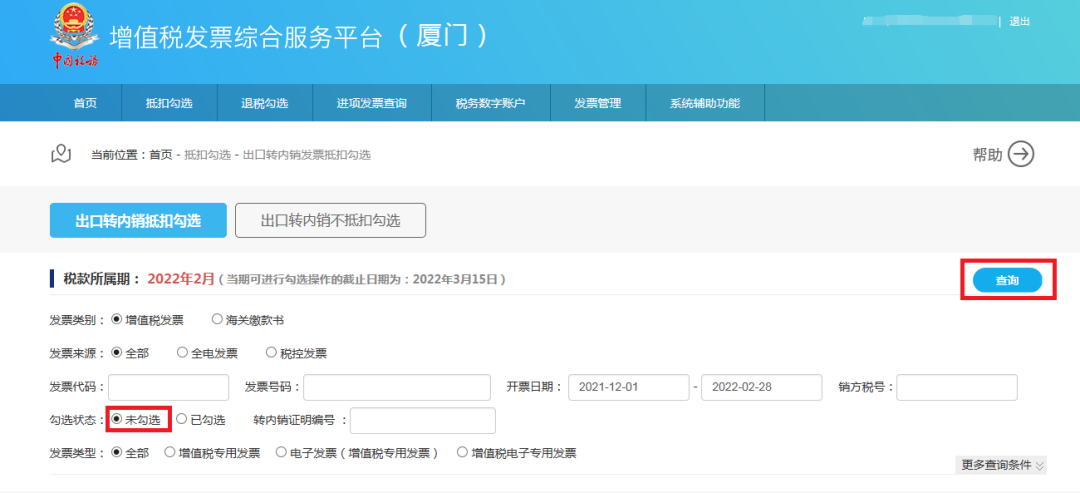Select 全电发票 as invoice source
1080x493 pixels.
(x=182, y=353)
